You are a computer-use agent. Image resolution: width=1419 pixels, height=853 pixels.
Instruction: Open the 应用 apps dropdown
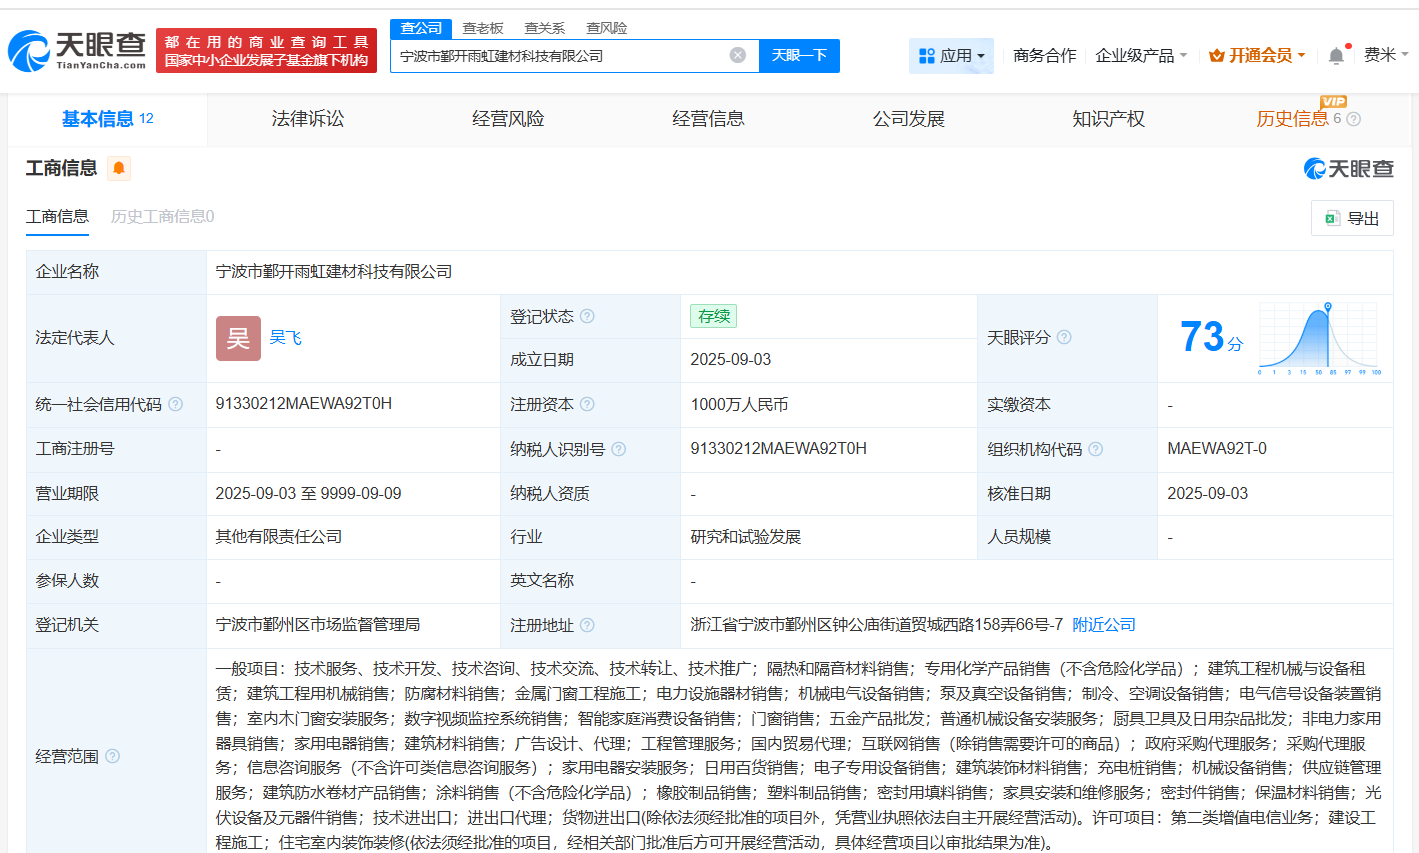pyautogui.click(x=951, y=55)
